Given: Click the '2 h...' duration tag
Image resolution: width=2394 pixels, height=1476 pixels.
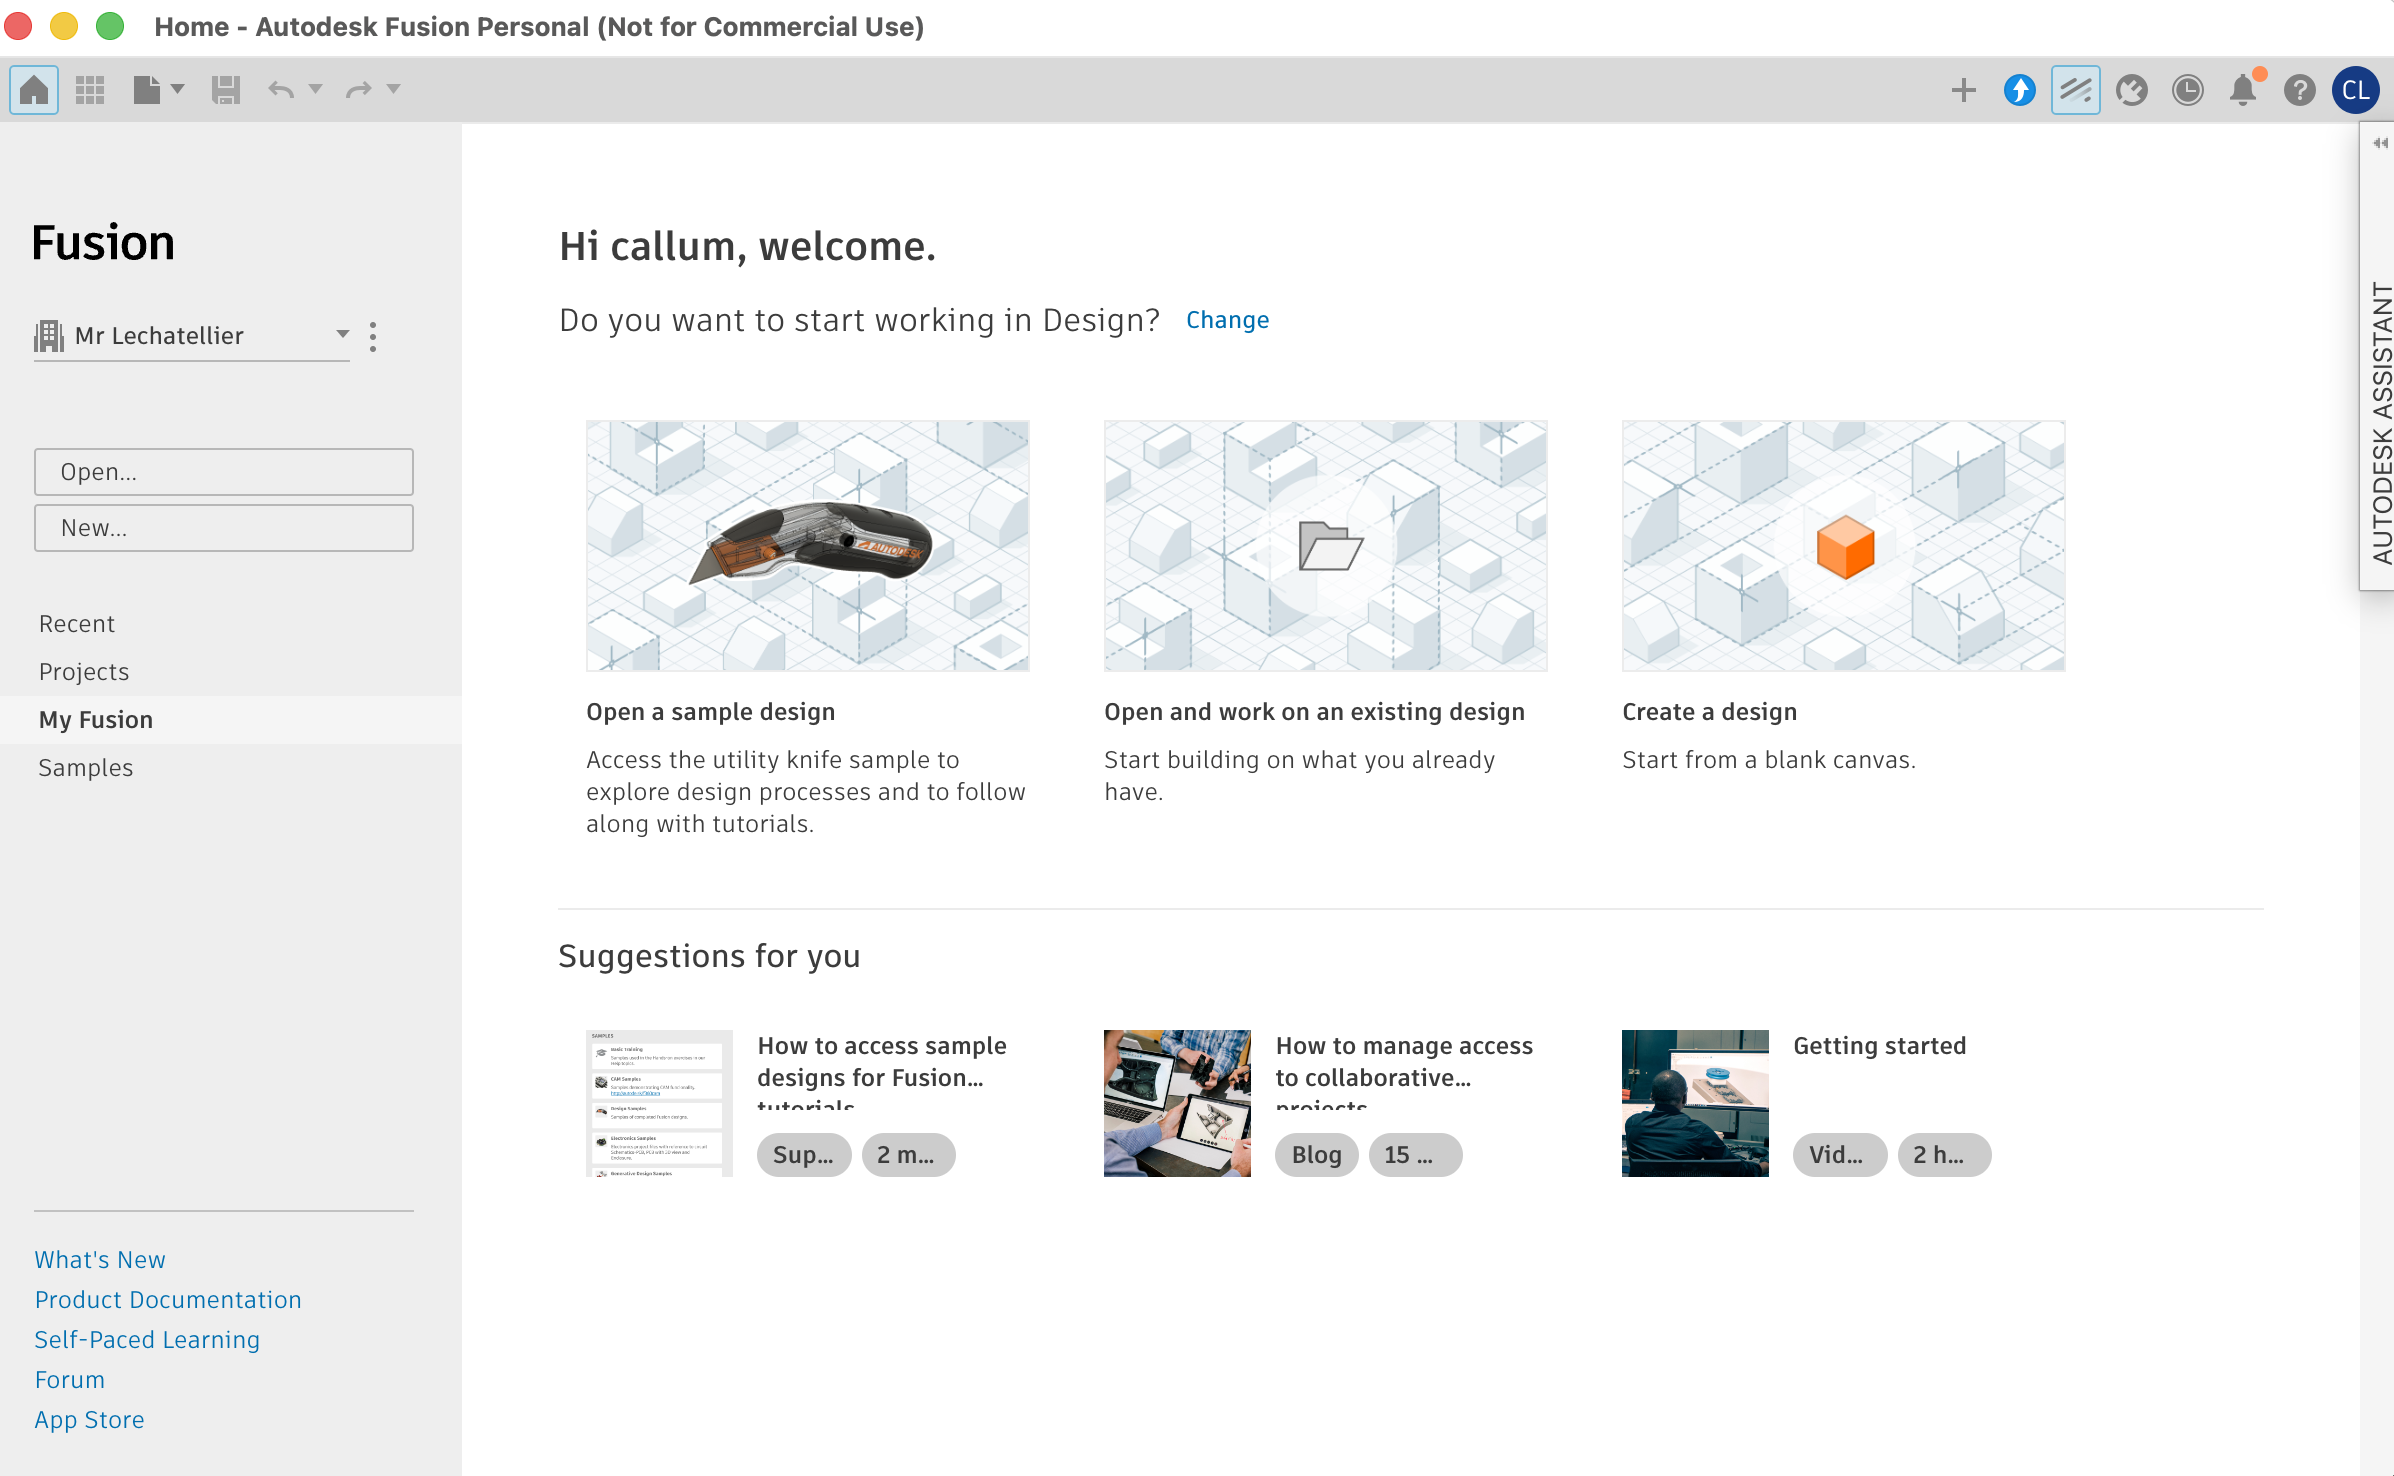Looking at the screenshot, I should [x=1944, y=1155].
